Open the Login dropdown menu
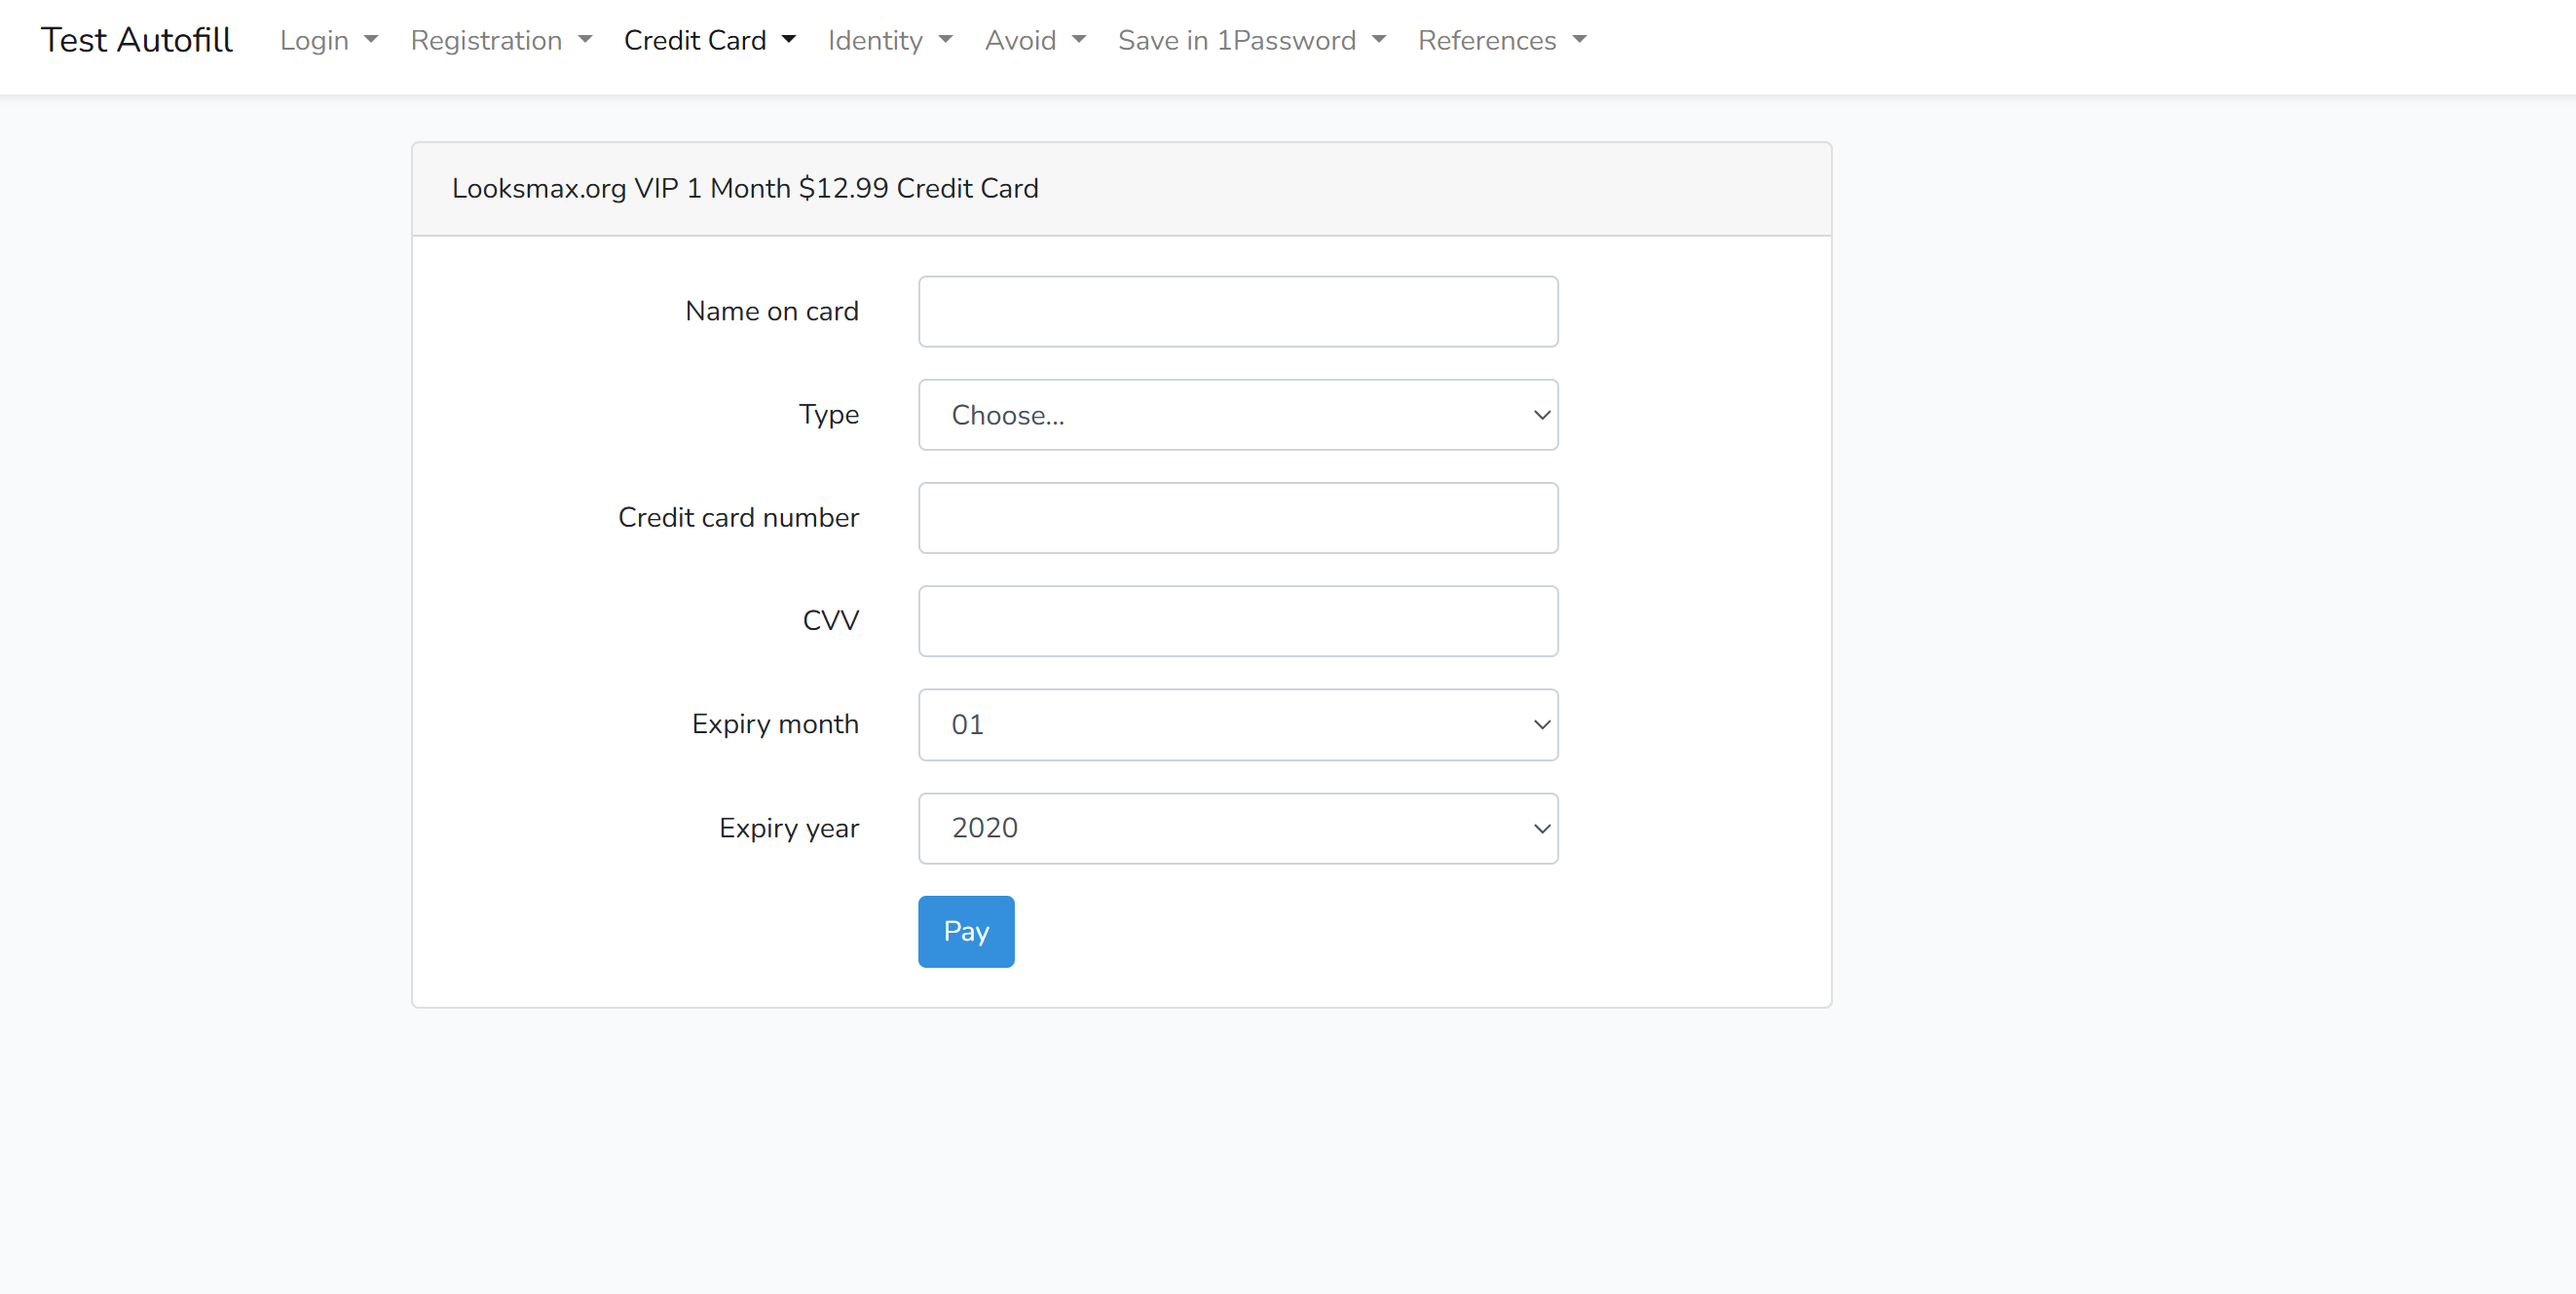This screenshot has width=2576, height=1294. click(x=328, y=40)
